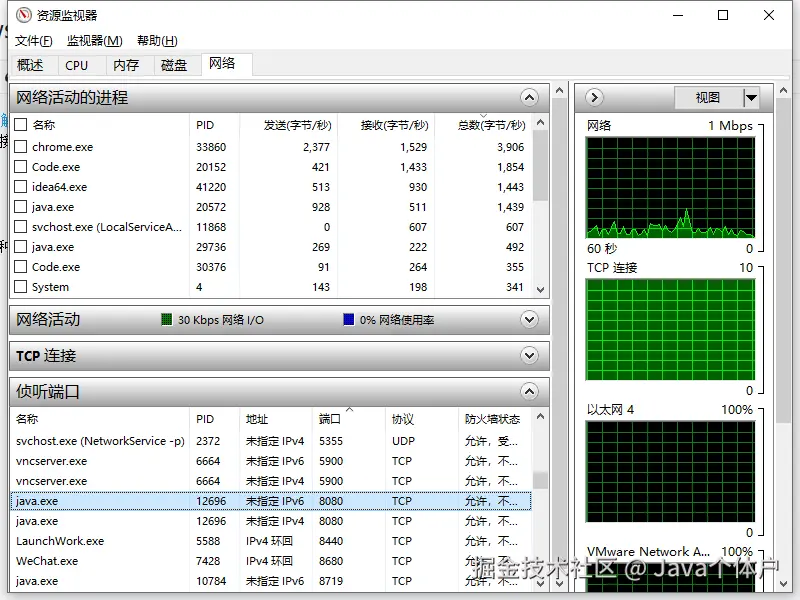Select vncserver.exe 未指定 IPv6 5900 row
The height and width of the screenshot is (600, 800).
click(271, 461)
